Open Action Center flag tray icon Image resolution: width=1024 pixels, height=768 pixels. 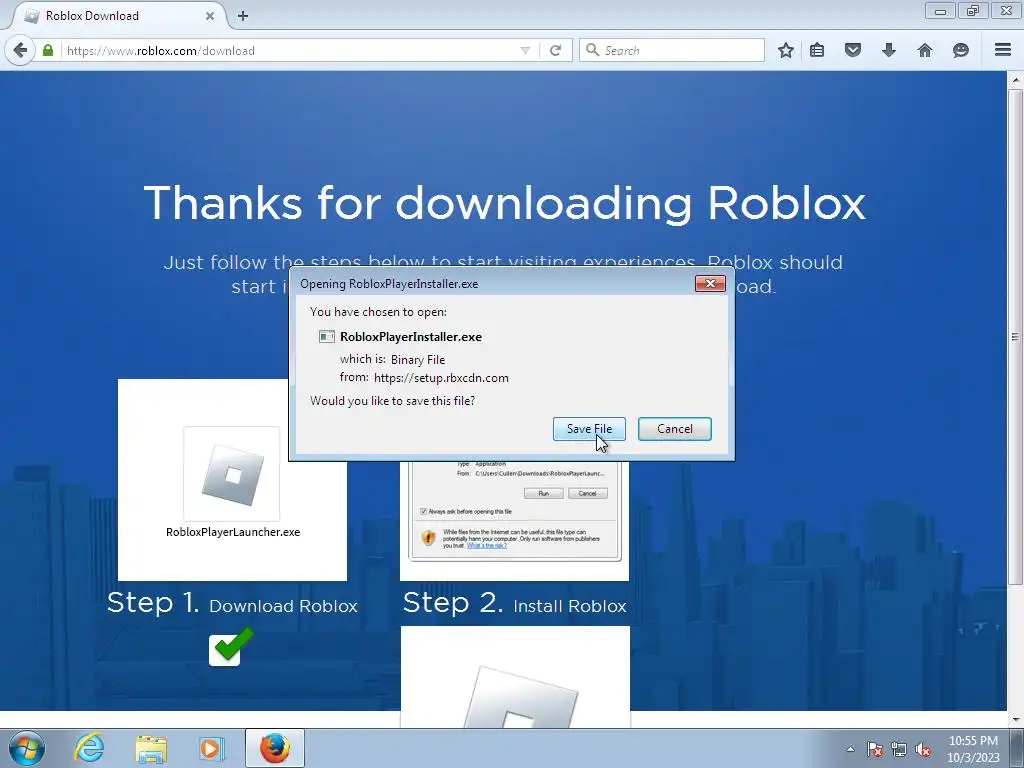[x=875, y=750]
